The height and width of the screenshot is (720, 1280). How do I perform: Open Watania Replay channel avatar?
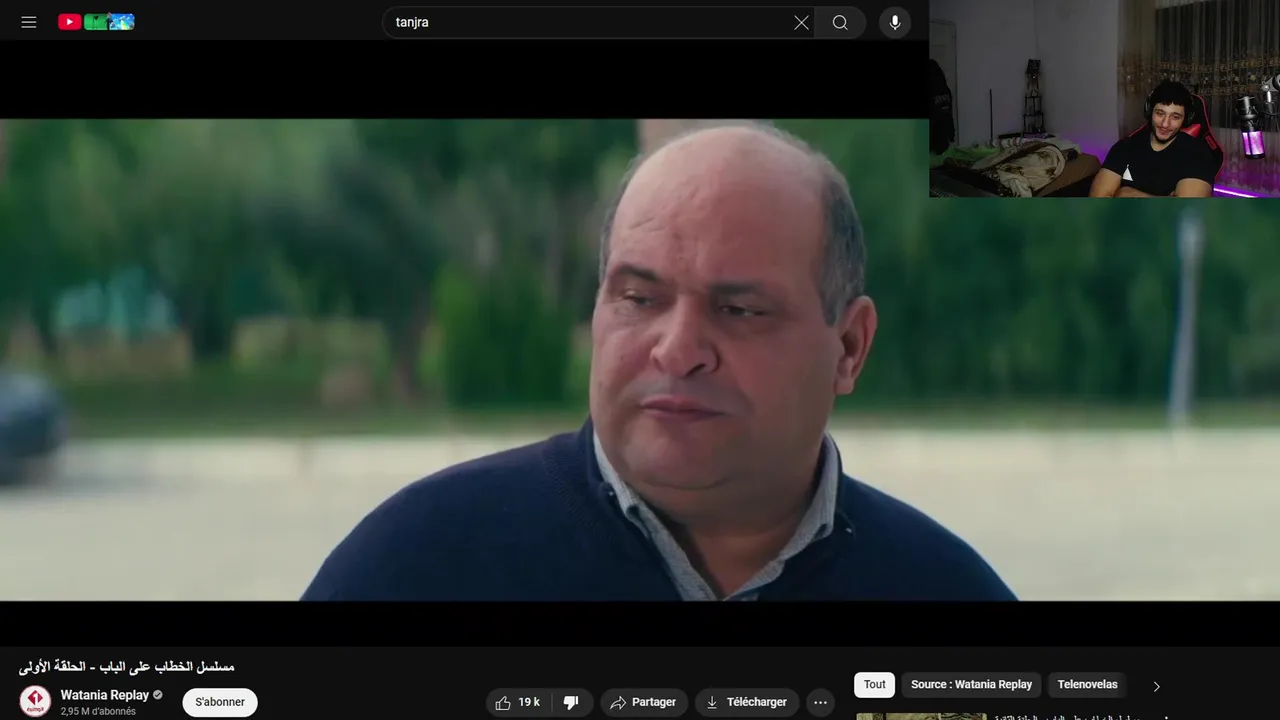pyautogui.click(x=35, y=701)
